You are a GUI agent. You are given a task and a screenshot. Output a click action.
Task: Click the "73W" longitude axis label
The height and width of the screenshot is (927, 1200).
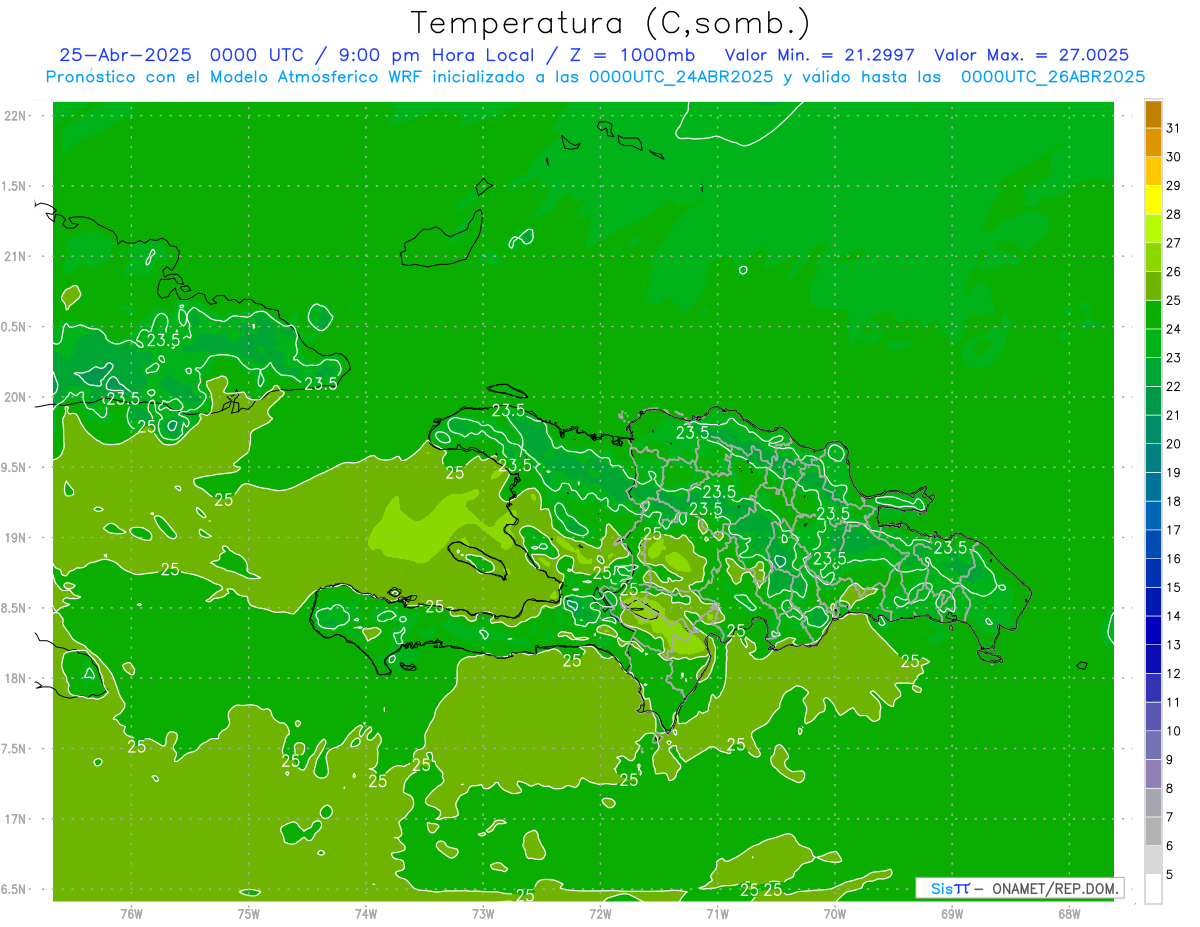click(x=483, y=914)
